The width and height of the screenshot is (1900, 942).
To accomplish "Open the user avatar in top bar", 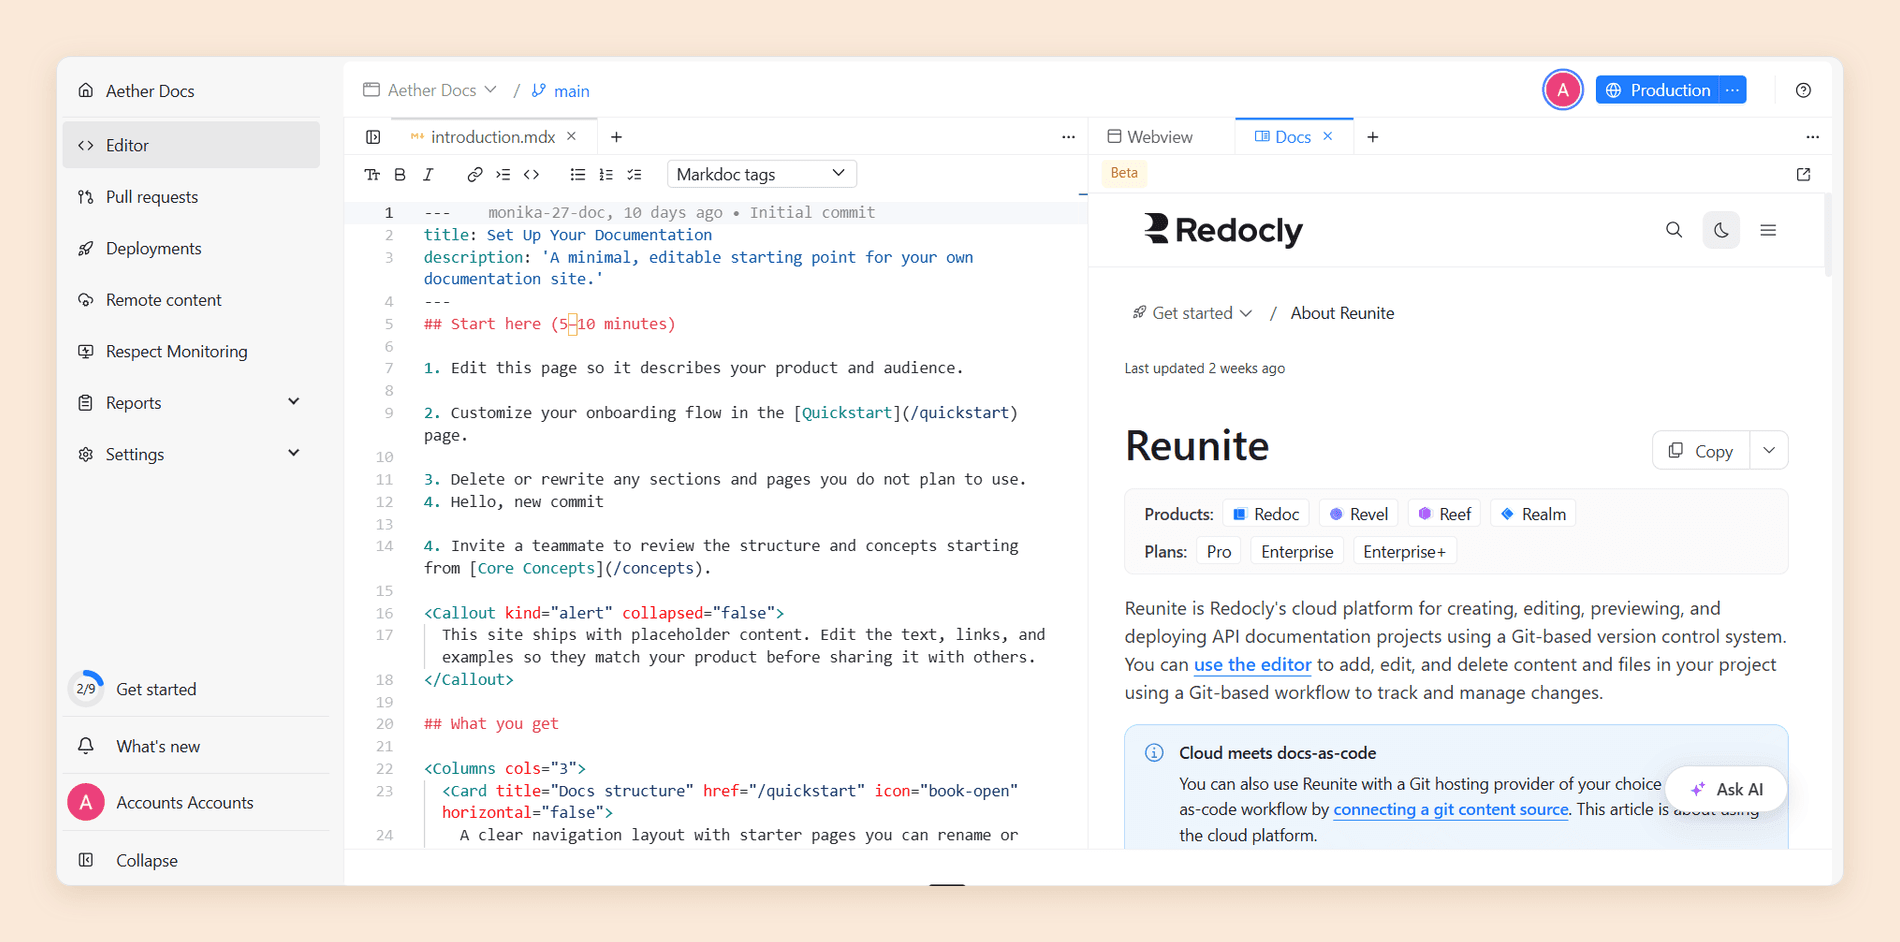I will [1562, 90].
